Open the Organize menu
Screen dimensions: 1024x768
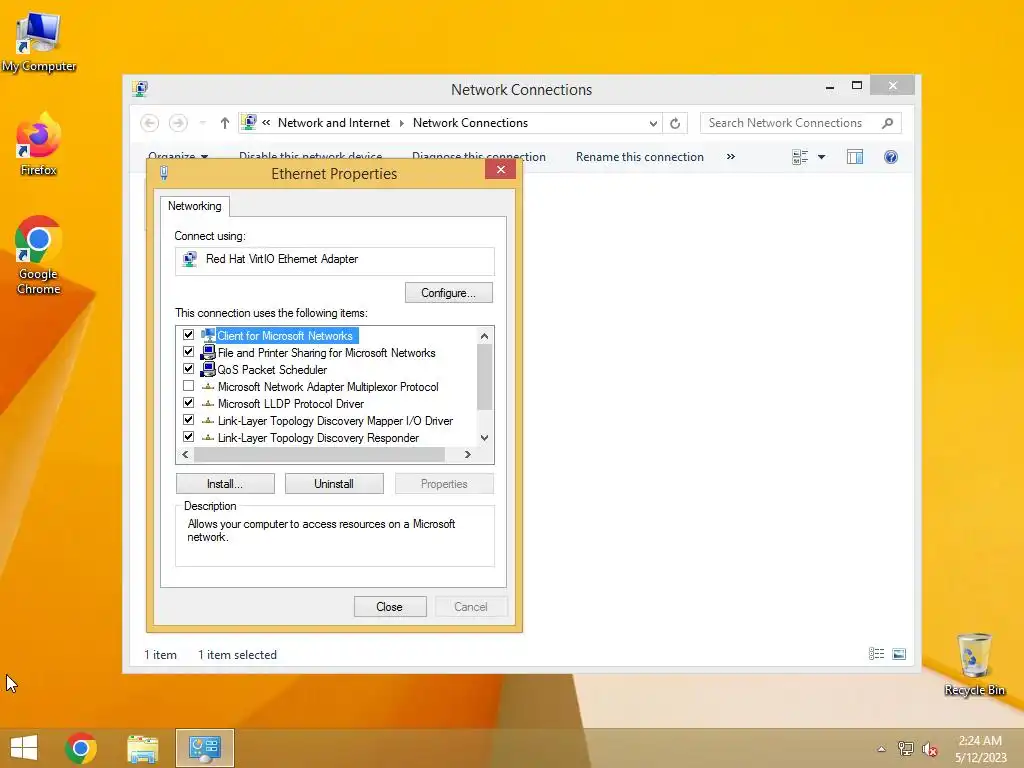coord(178,155)
